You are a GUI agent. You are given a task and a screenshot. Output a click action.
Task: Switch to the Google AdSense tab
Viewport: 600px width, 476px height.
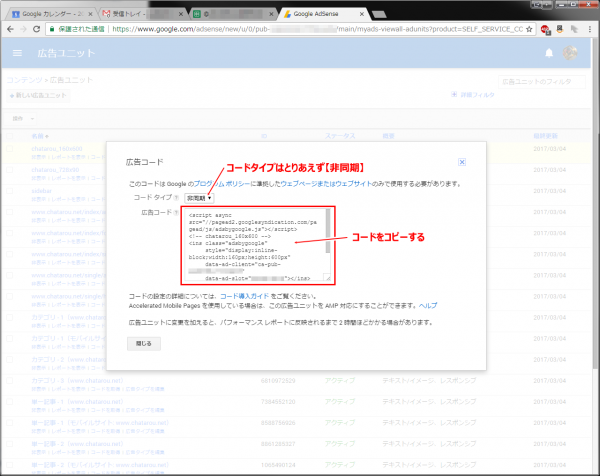point(323,14)
